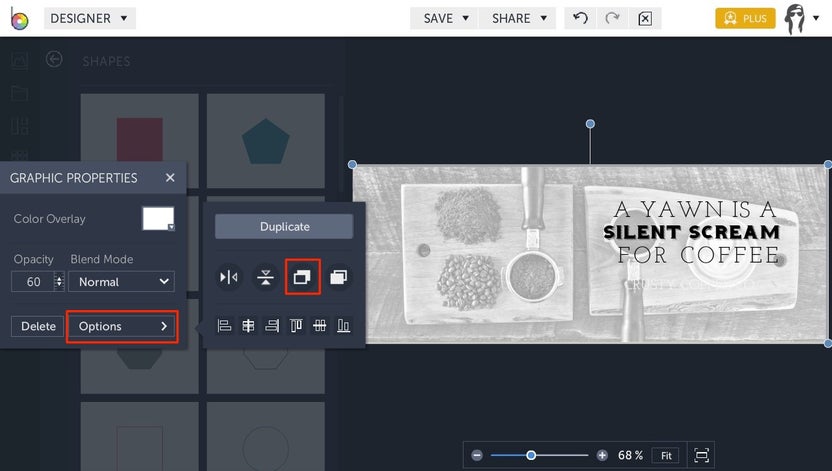Undo the last action

click(580, 19)
